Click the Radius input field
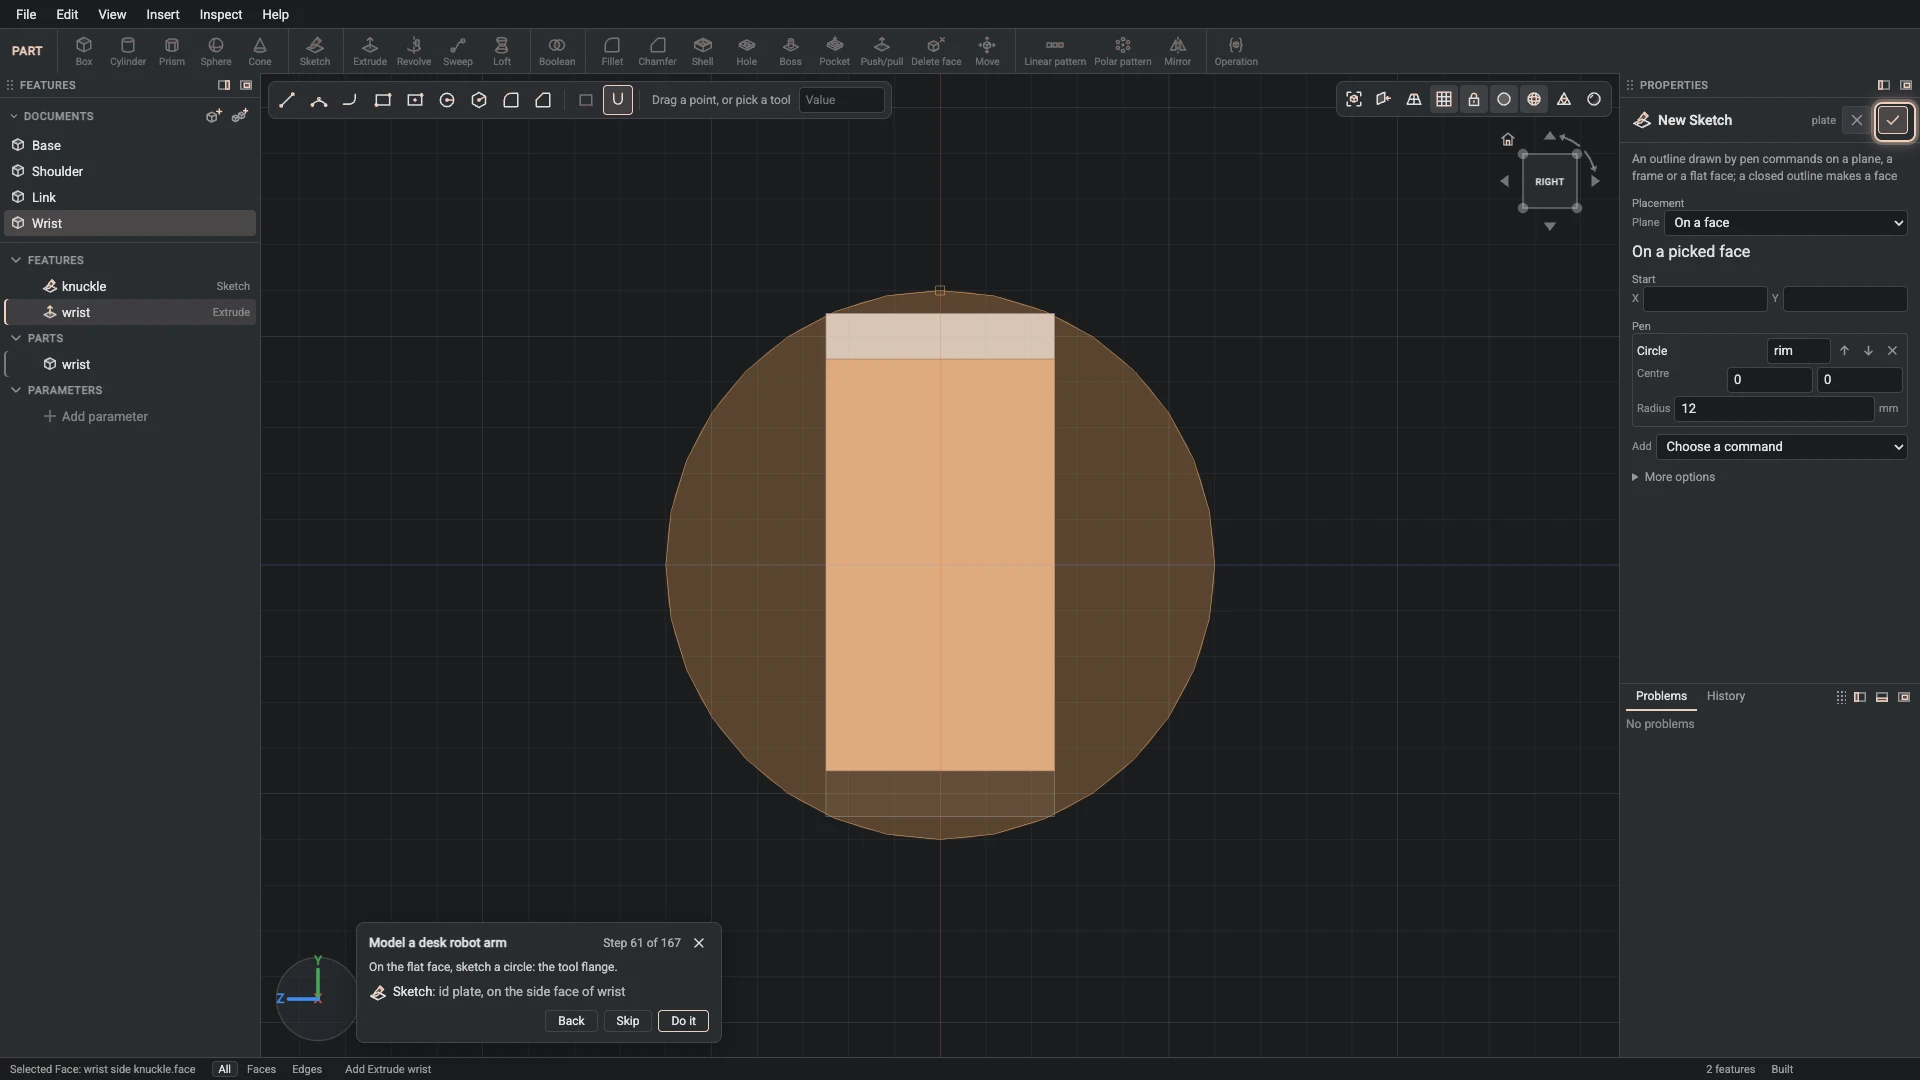1920x1080 pixels. coord(1773,408)
